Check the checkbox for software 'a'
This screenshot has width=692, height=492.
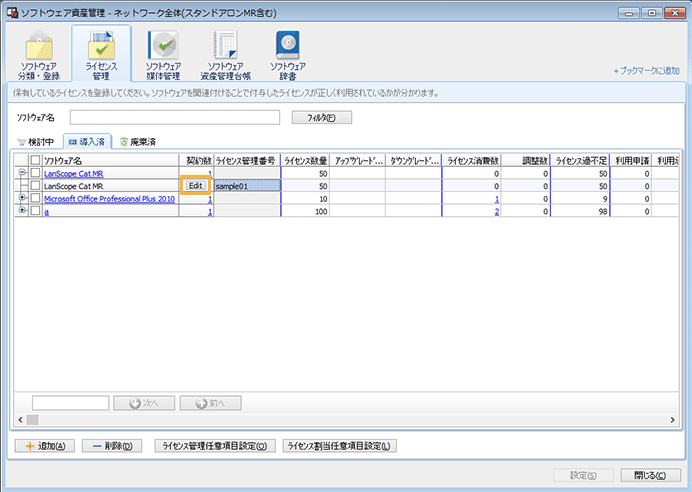(35, 211)
